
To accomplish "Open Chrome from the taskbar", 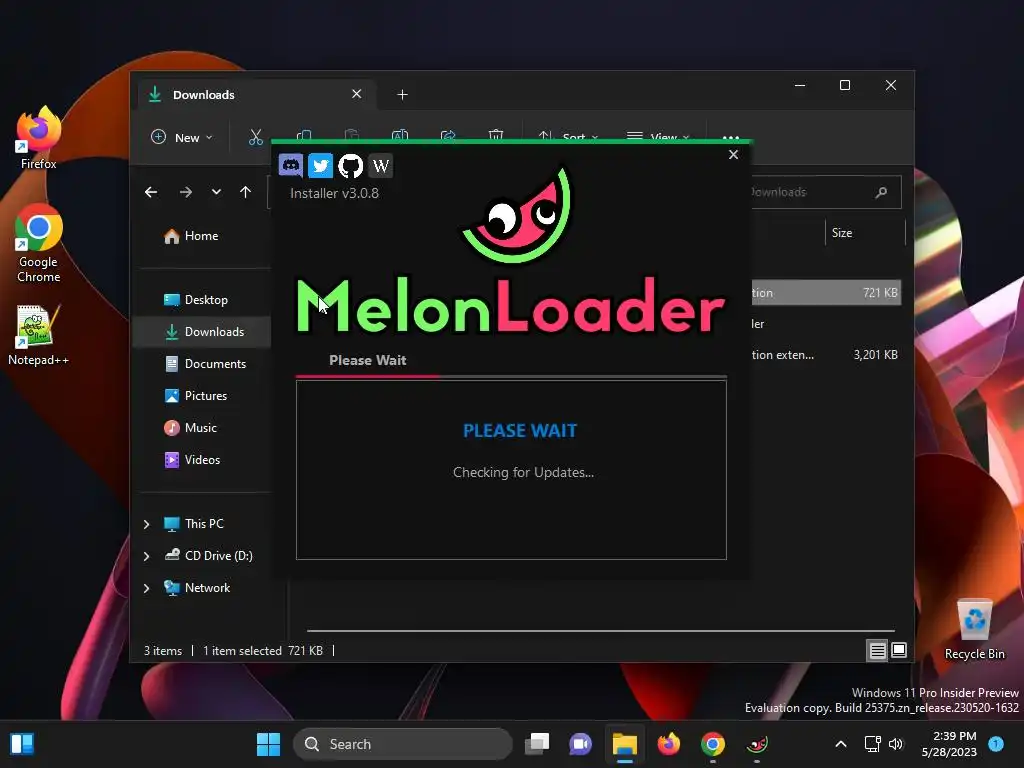I will 712,744.
